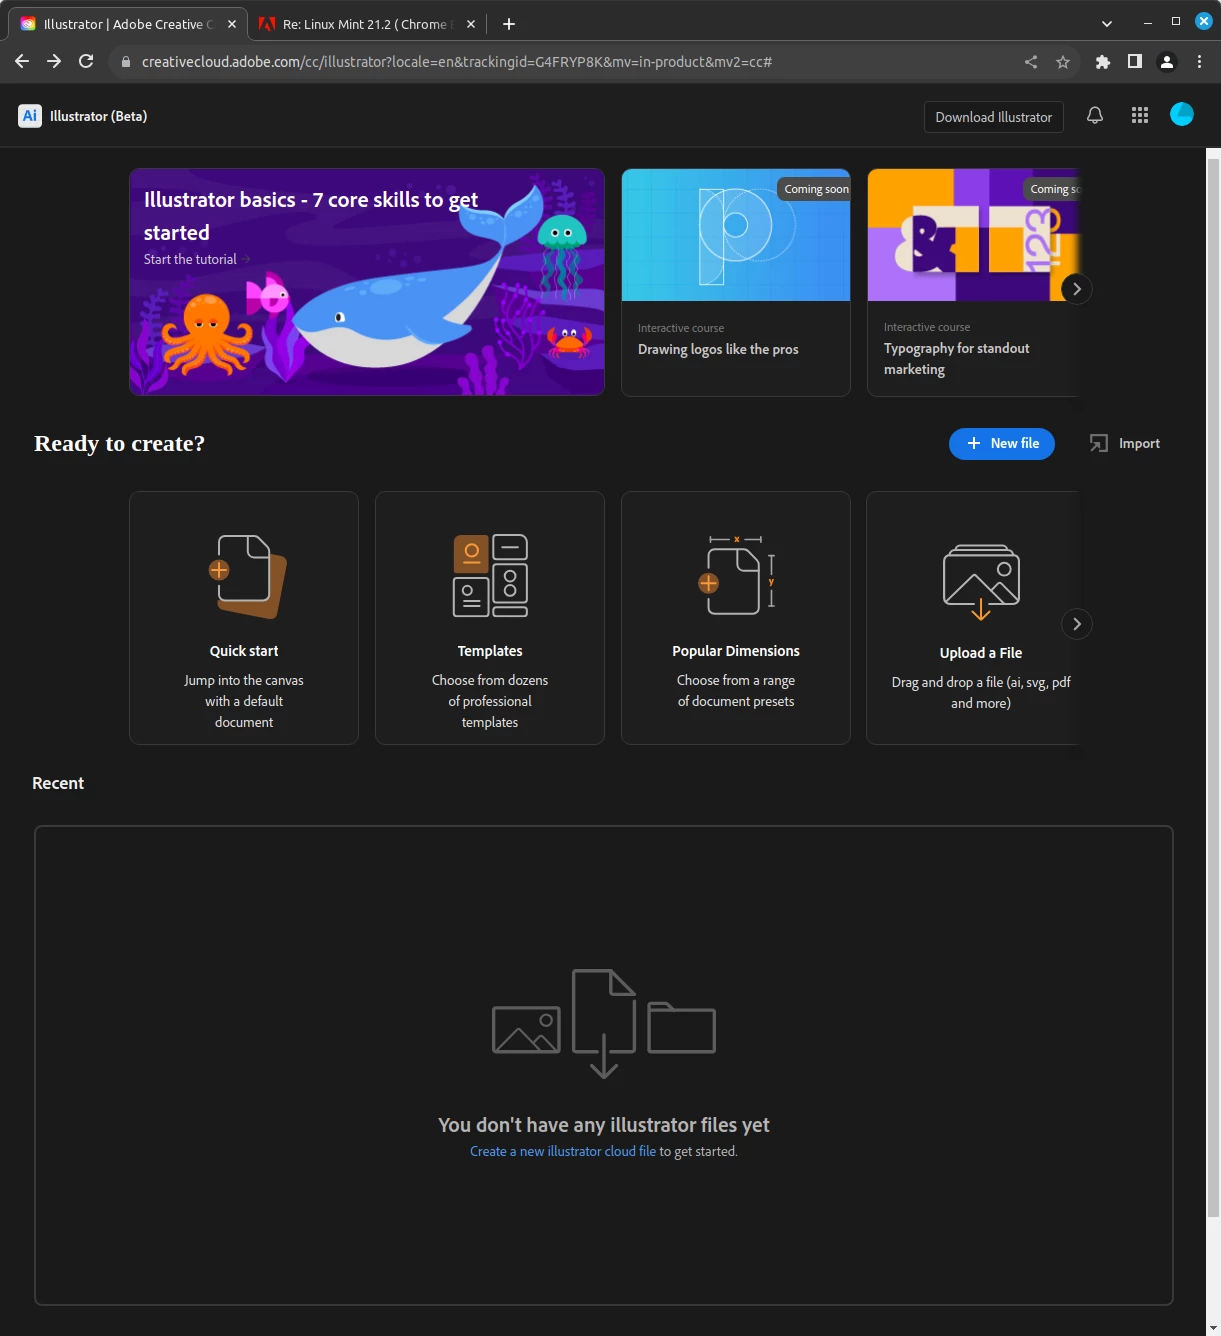
Task: Create a document with New file
Action: pyautogui.click(x=1002, y=443)
